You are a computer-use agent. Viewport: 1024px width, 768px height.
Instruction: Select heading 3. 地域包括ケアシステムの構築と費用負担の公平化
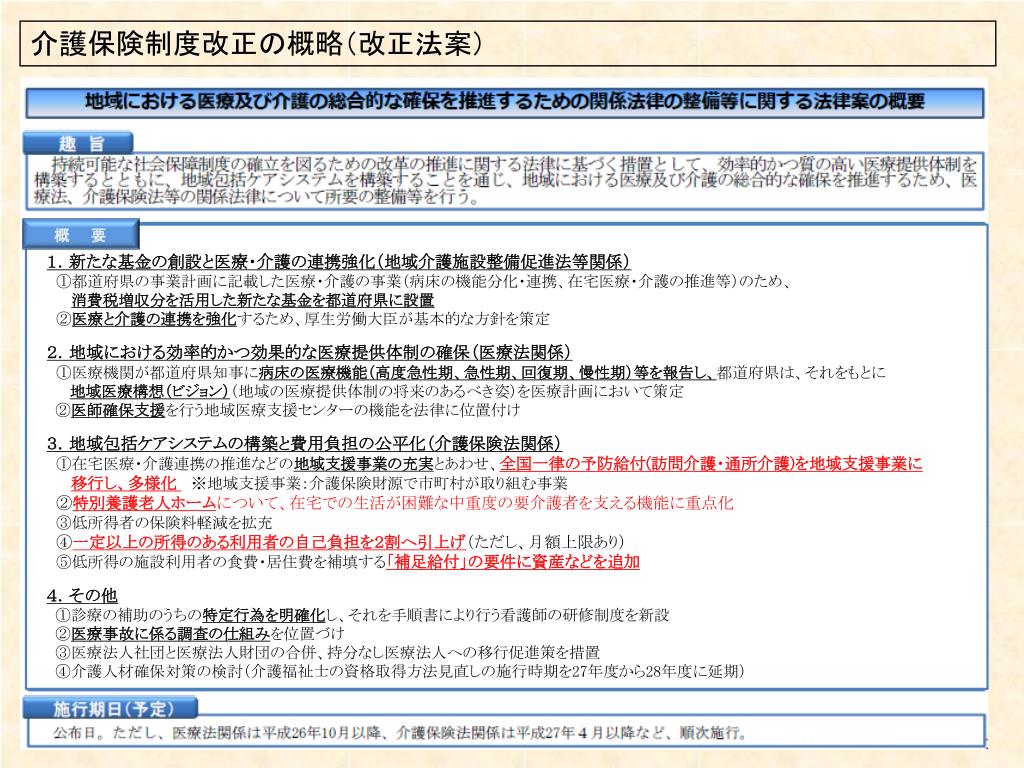304,444
